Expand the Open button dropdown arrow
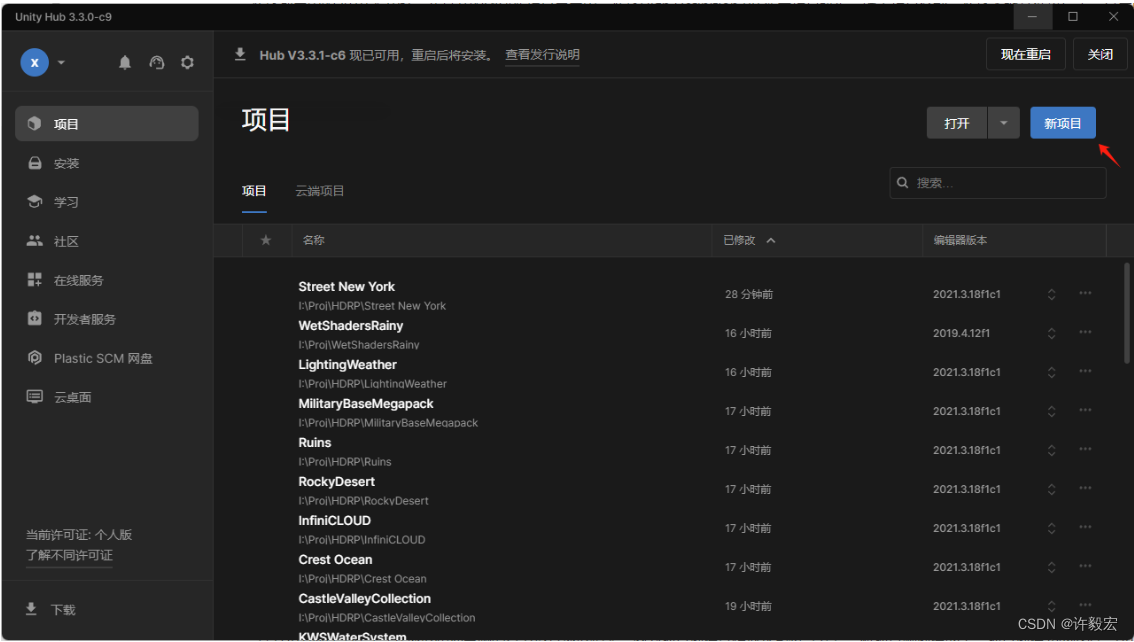Image resolution: width=1134 pixels, height=642 pixels. coord(1004,123)
